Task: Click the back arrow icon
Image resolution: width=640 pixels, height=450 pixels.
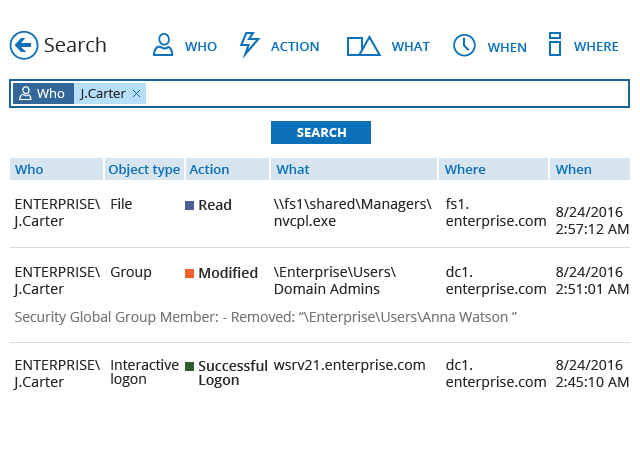Action: (x=24, y=45)
